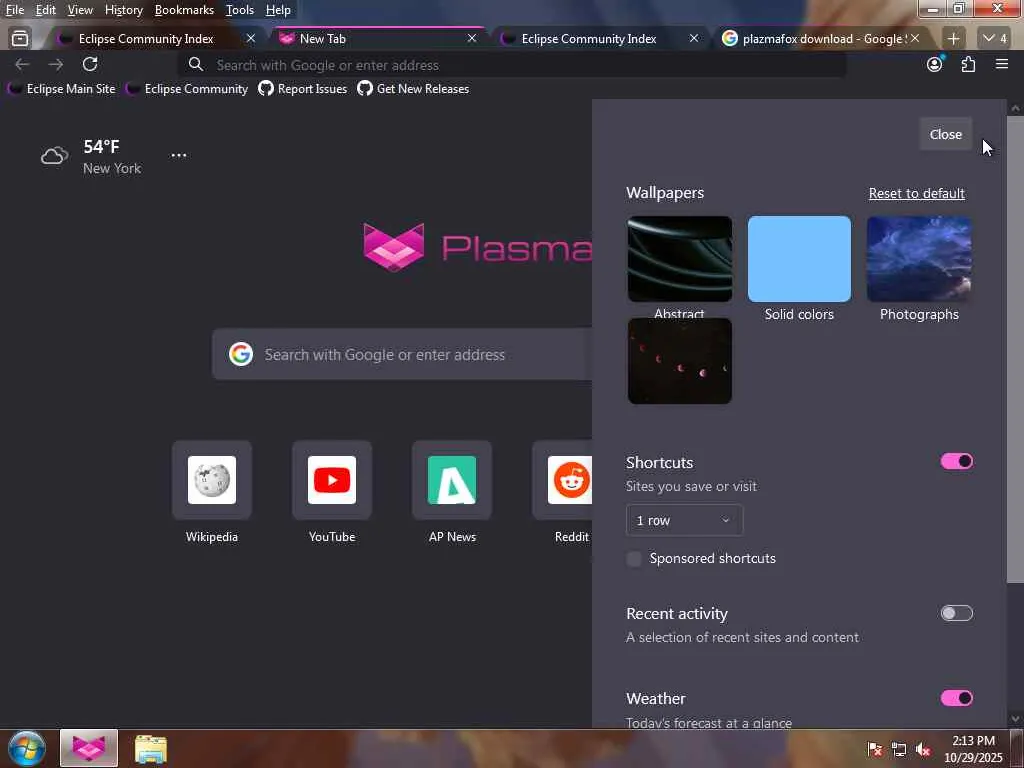Select the dark moon phases wallpaper thumbnail
This screenshot has height=768, width=1024.
pos(679,360)
